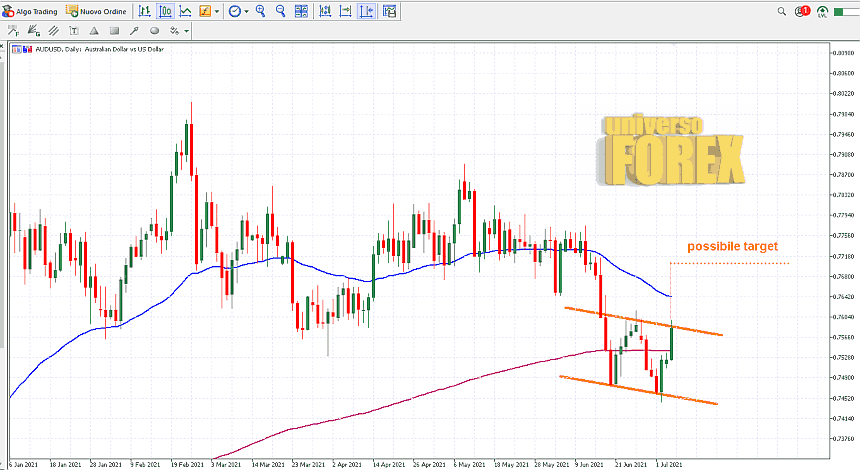The image size is (860, 470).
Task: Switch chart to bar chart view
Action: click(x=145, y=11)
